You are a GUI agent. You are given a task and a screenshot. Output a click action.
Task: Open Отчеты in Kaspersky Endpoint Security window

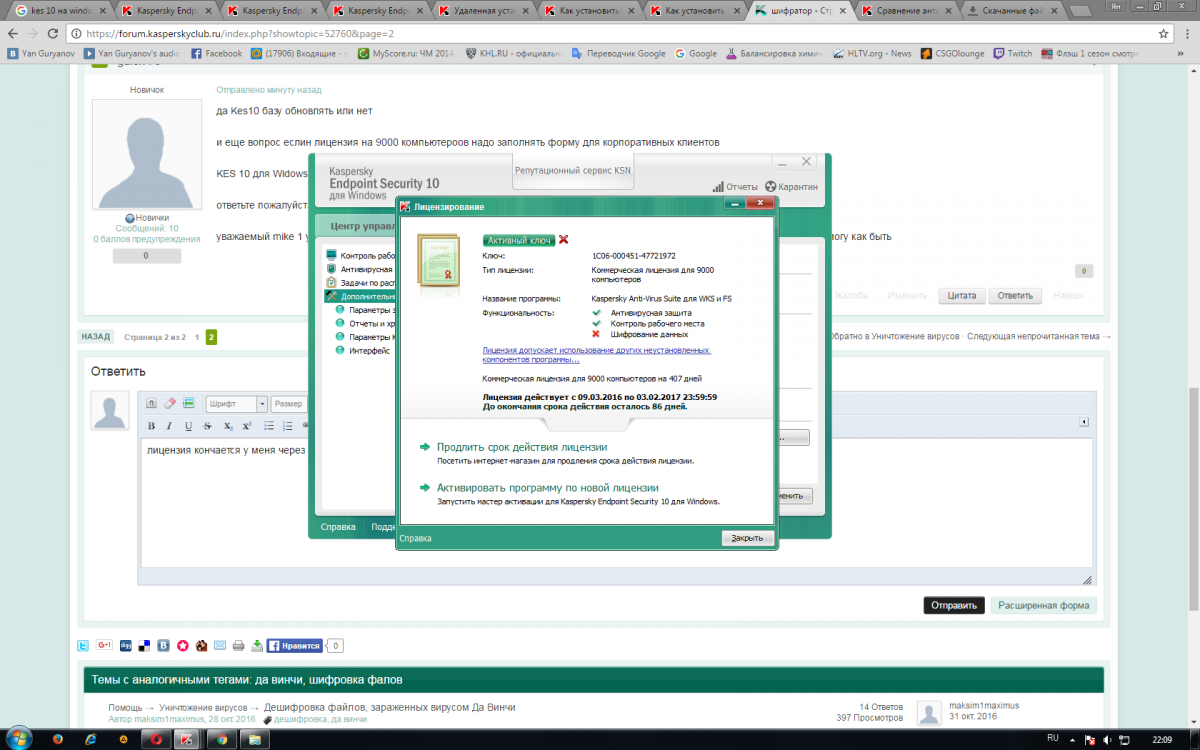[x=735, y=187]
